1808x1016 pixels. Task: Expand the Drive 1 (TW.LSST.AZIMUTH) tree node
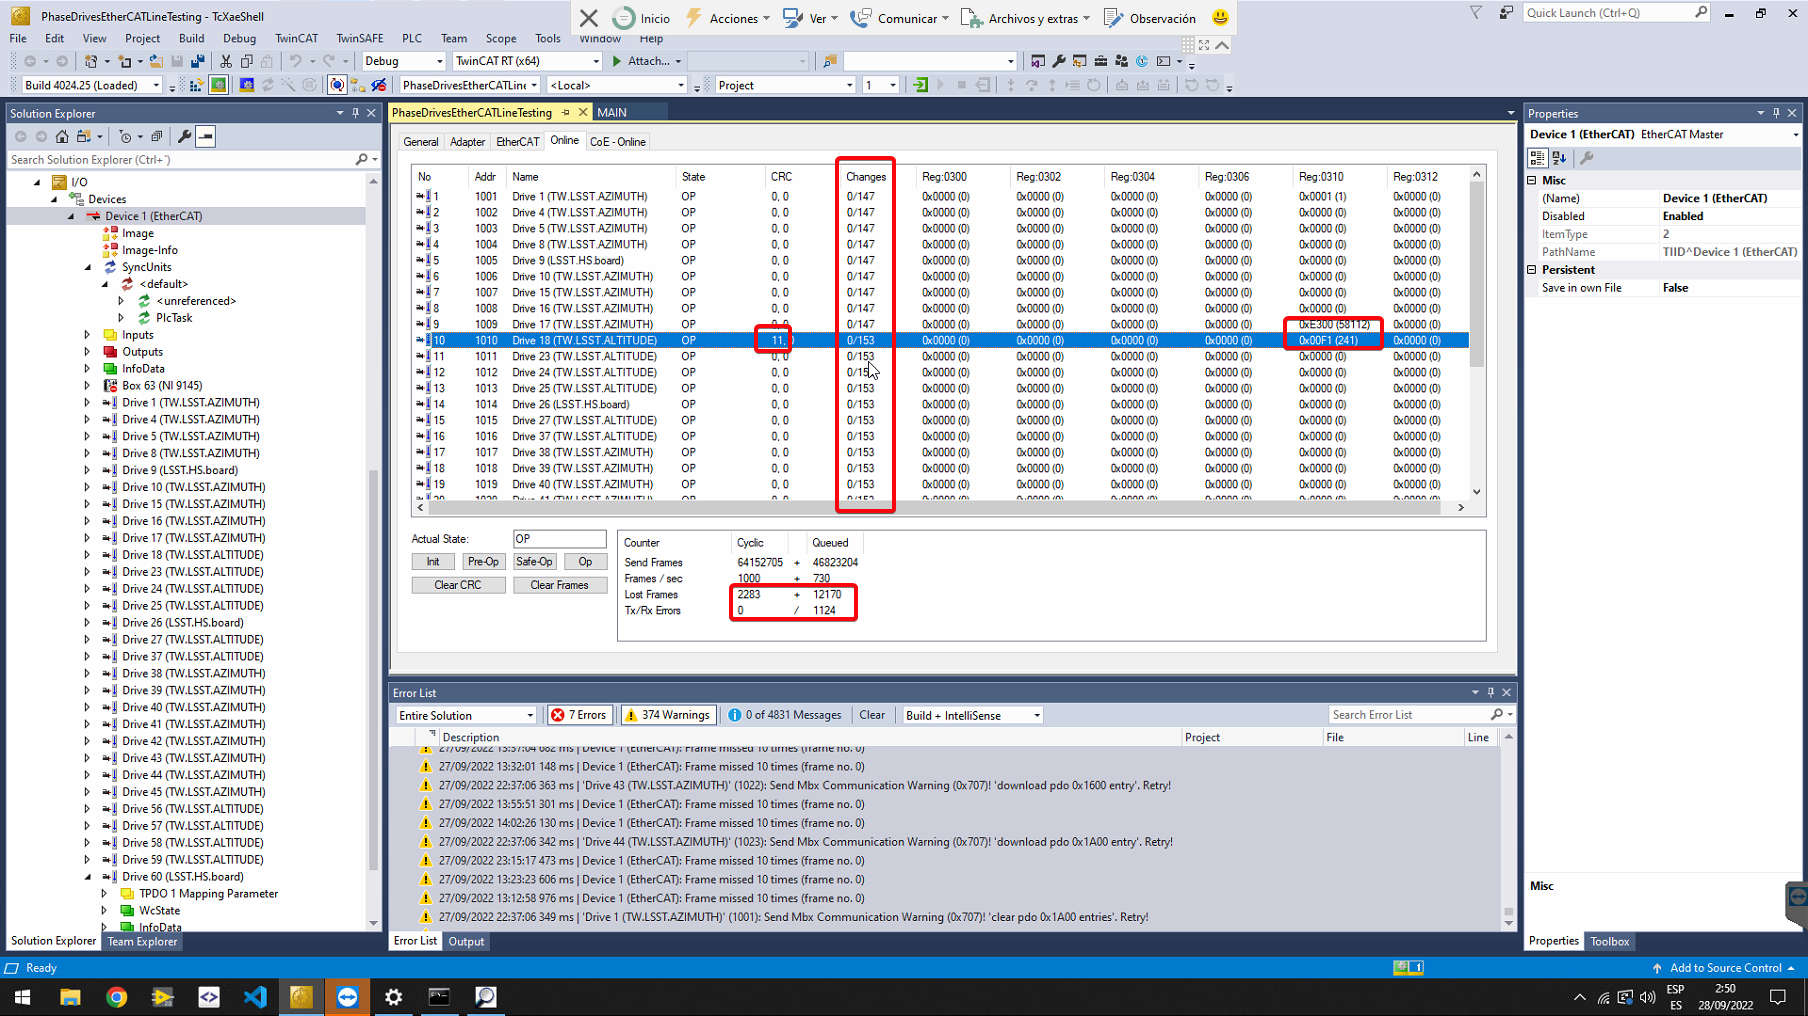coord(87,402)
